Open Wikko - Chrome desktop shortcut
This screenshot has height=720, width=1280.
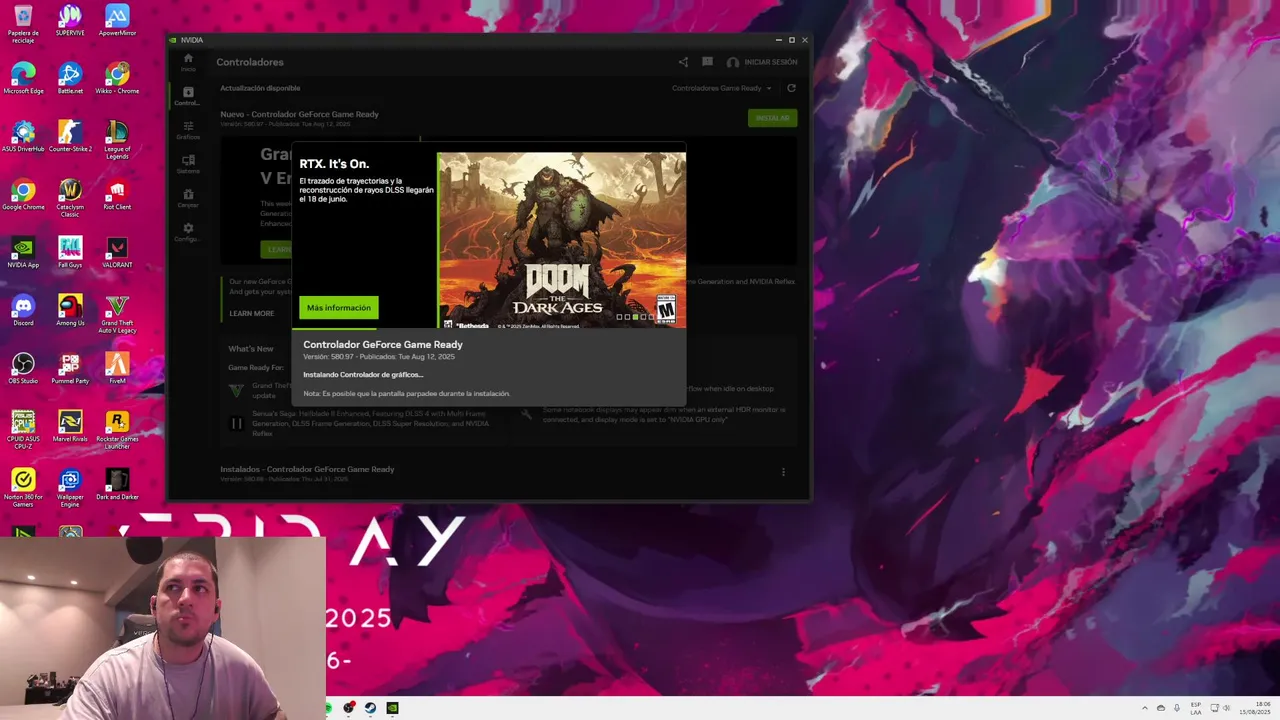[117, 79]
